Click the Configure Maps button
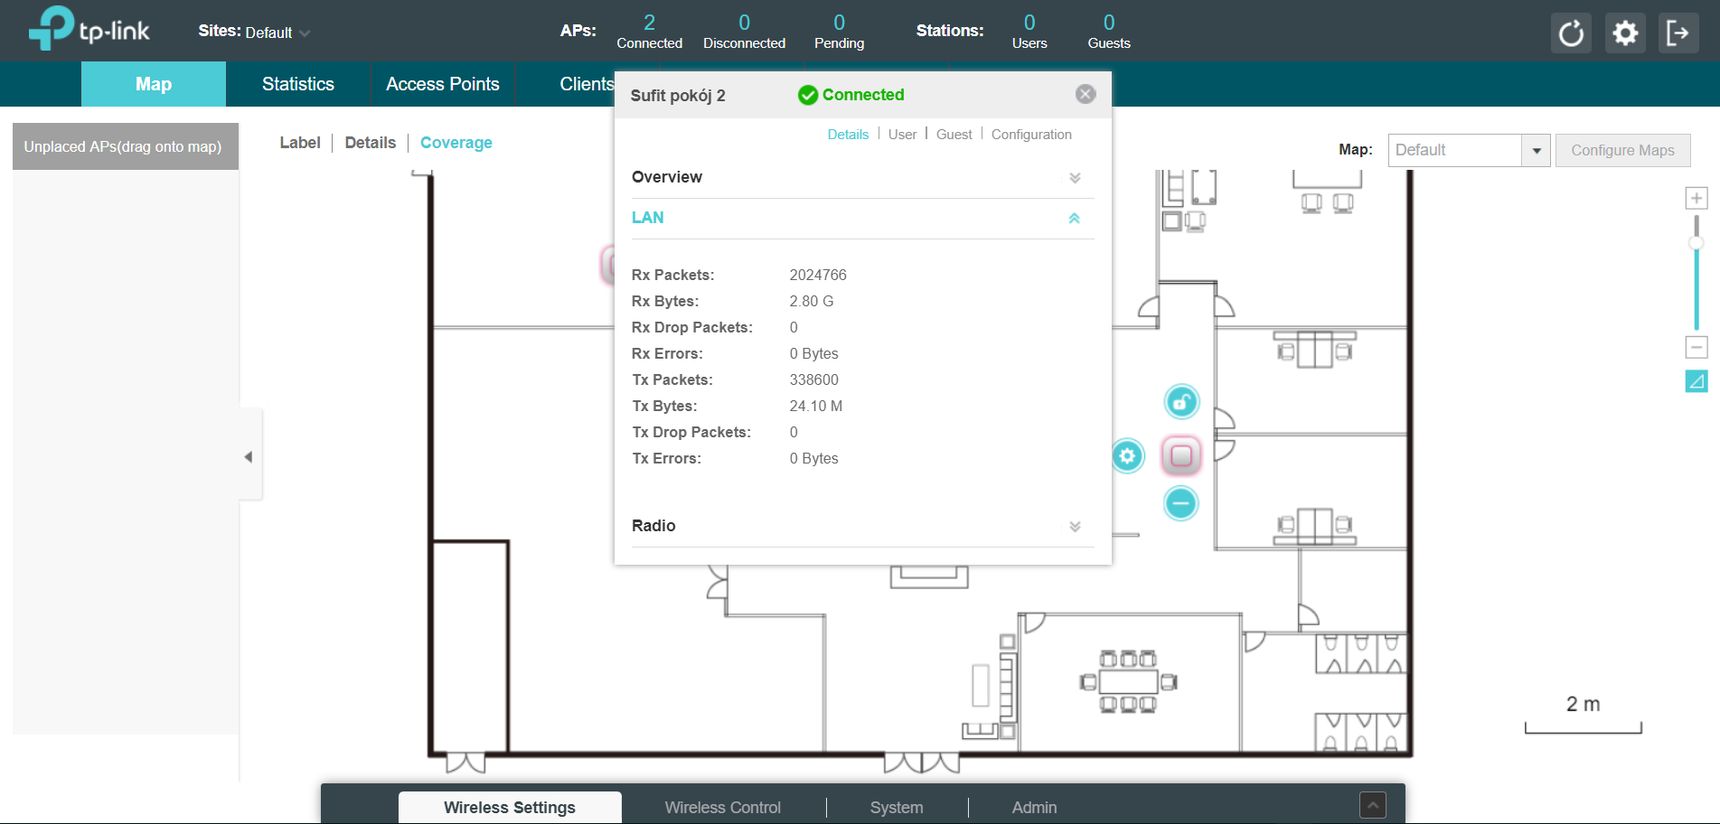1720x824 pixels. [x=1622, y=150]
